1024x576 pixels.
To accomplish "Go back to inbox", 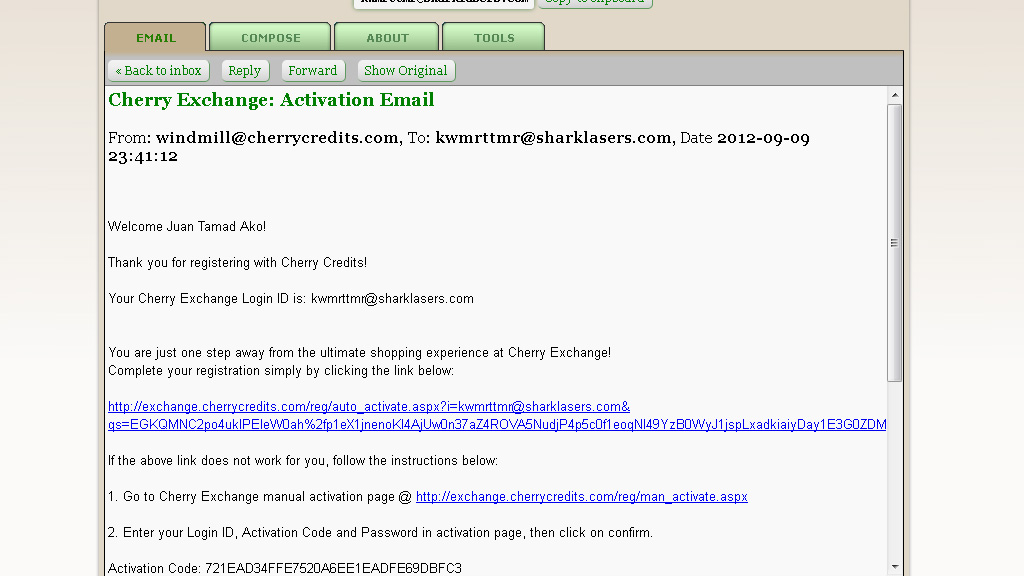I will (159, 71).
